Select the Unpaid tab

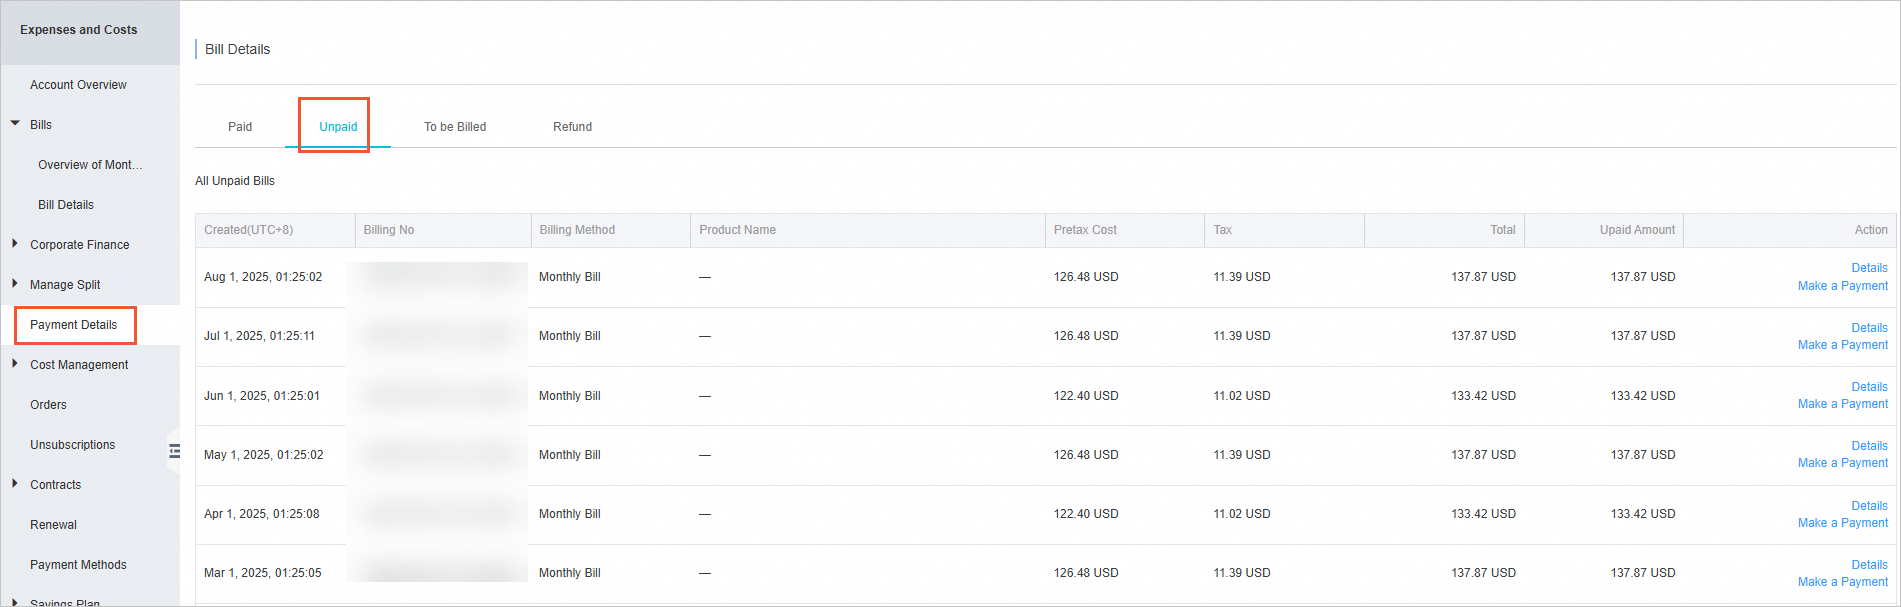tap(338, 127)
